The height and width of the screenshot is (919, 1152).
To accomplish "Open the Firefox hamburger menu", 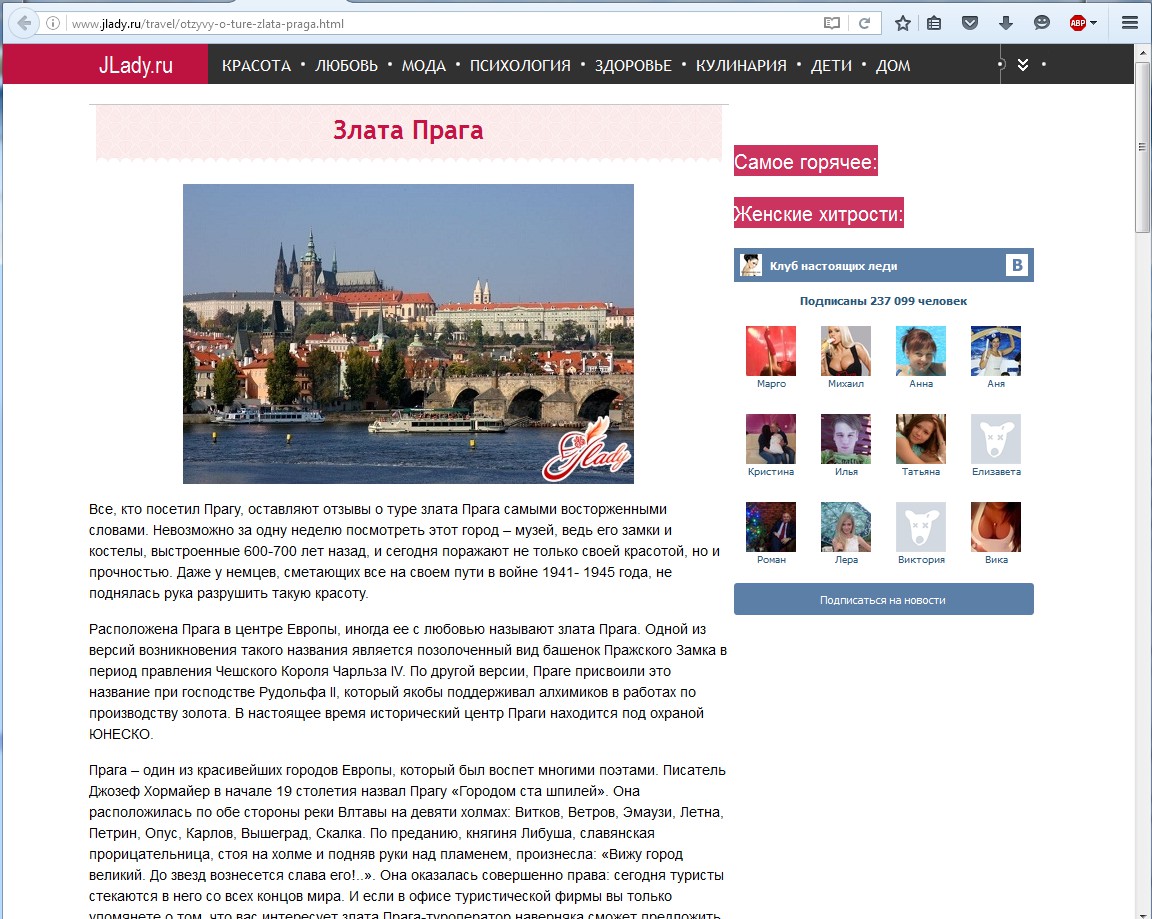I will pyautogui.click(x=1130, y=24).
